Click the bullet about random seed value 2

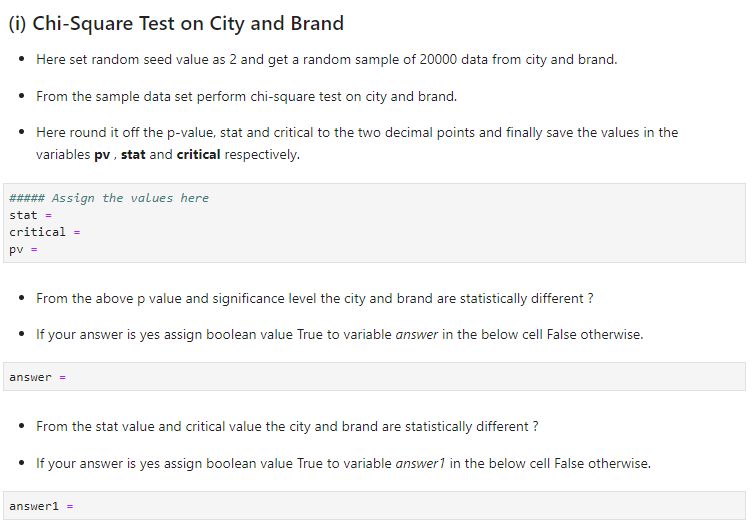pyautogui.click(x=326, y=60)
